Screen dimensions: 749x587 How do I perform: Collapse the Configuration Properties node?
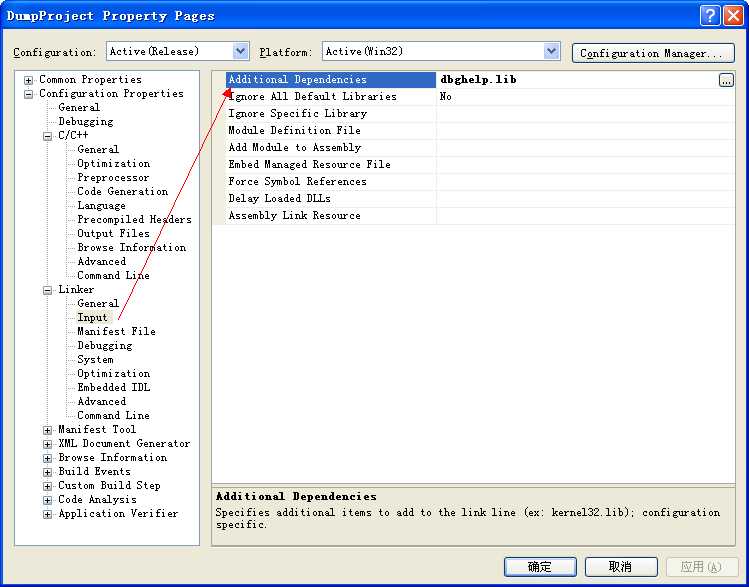click(x=29, y=94)
